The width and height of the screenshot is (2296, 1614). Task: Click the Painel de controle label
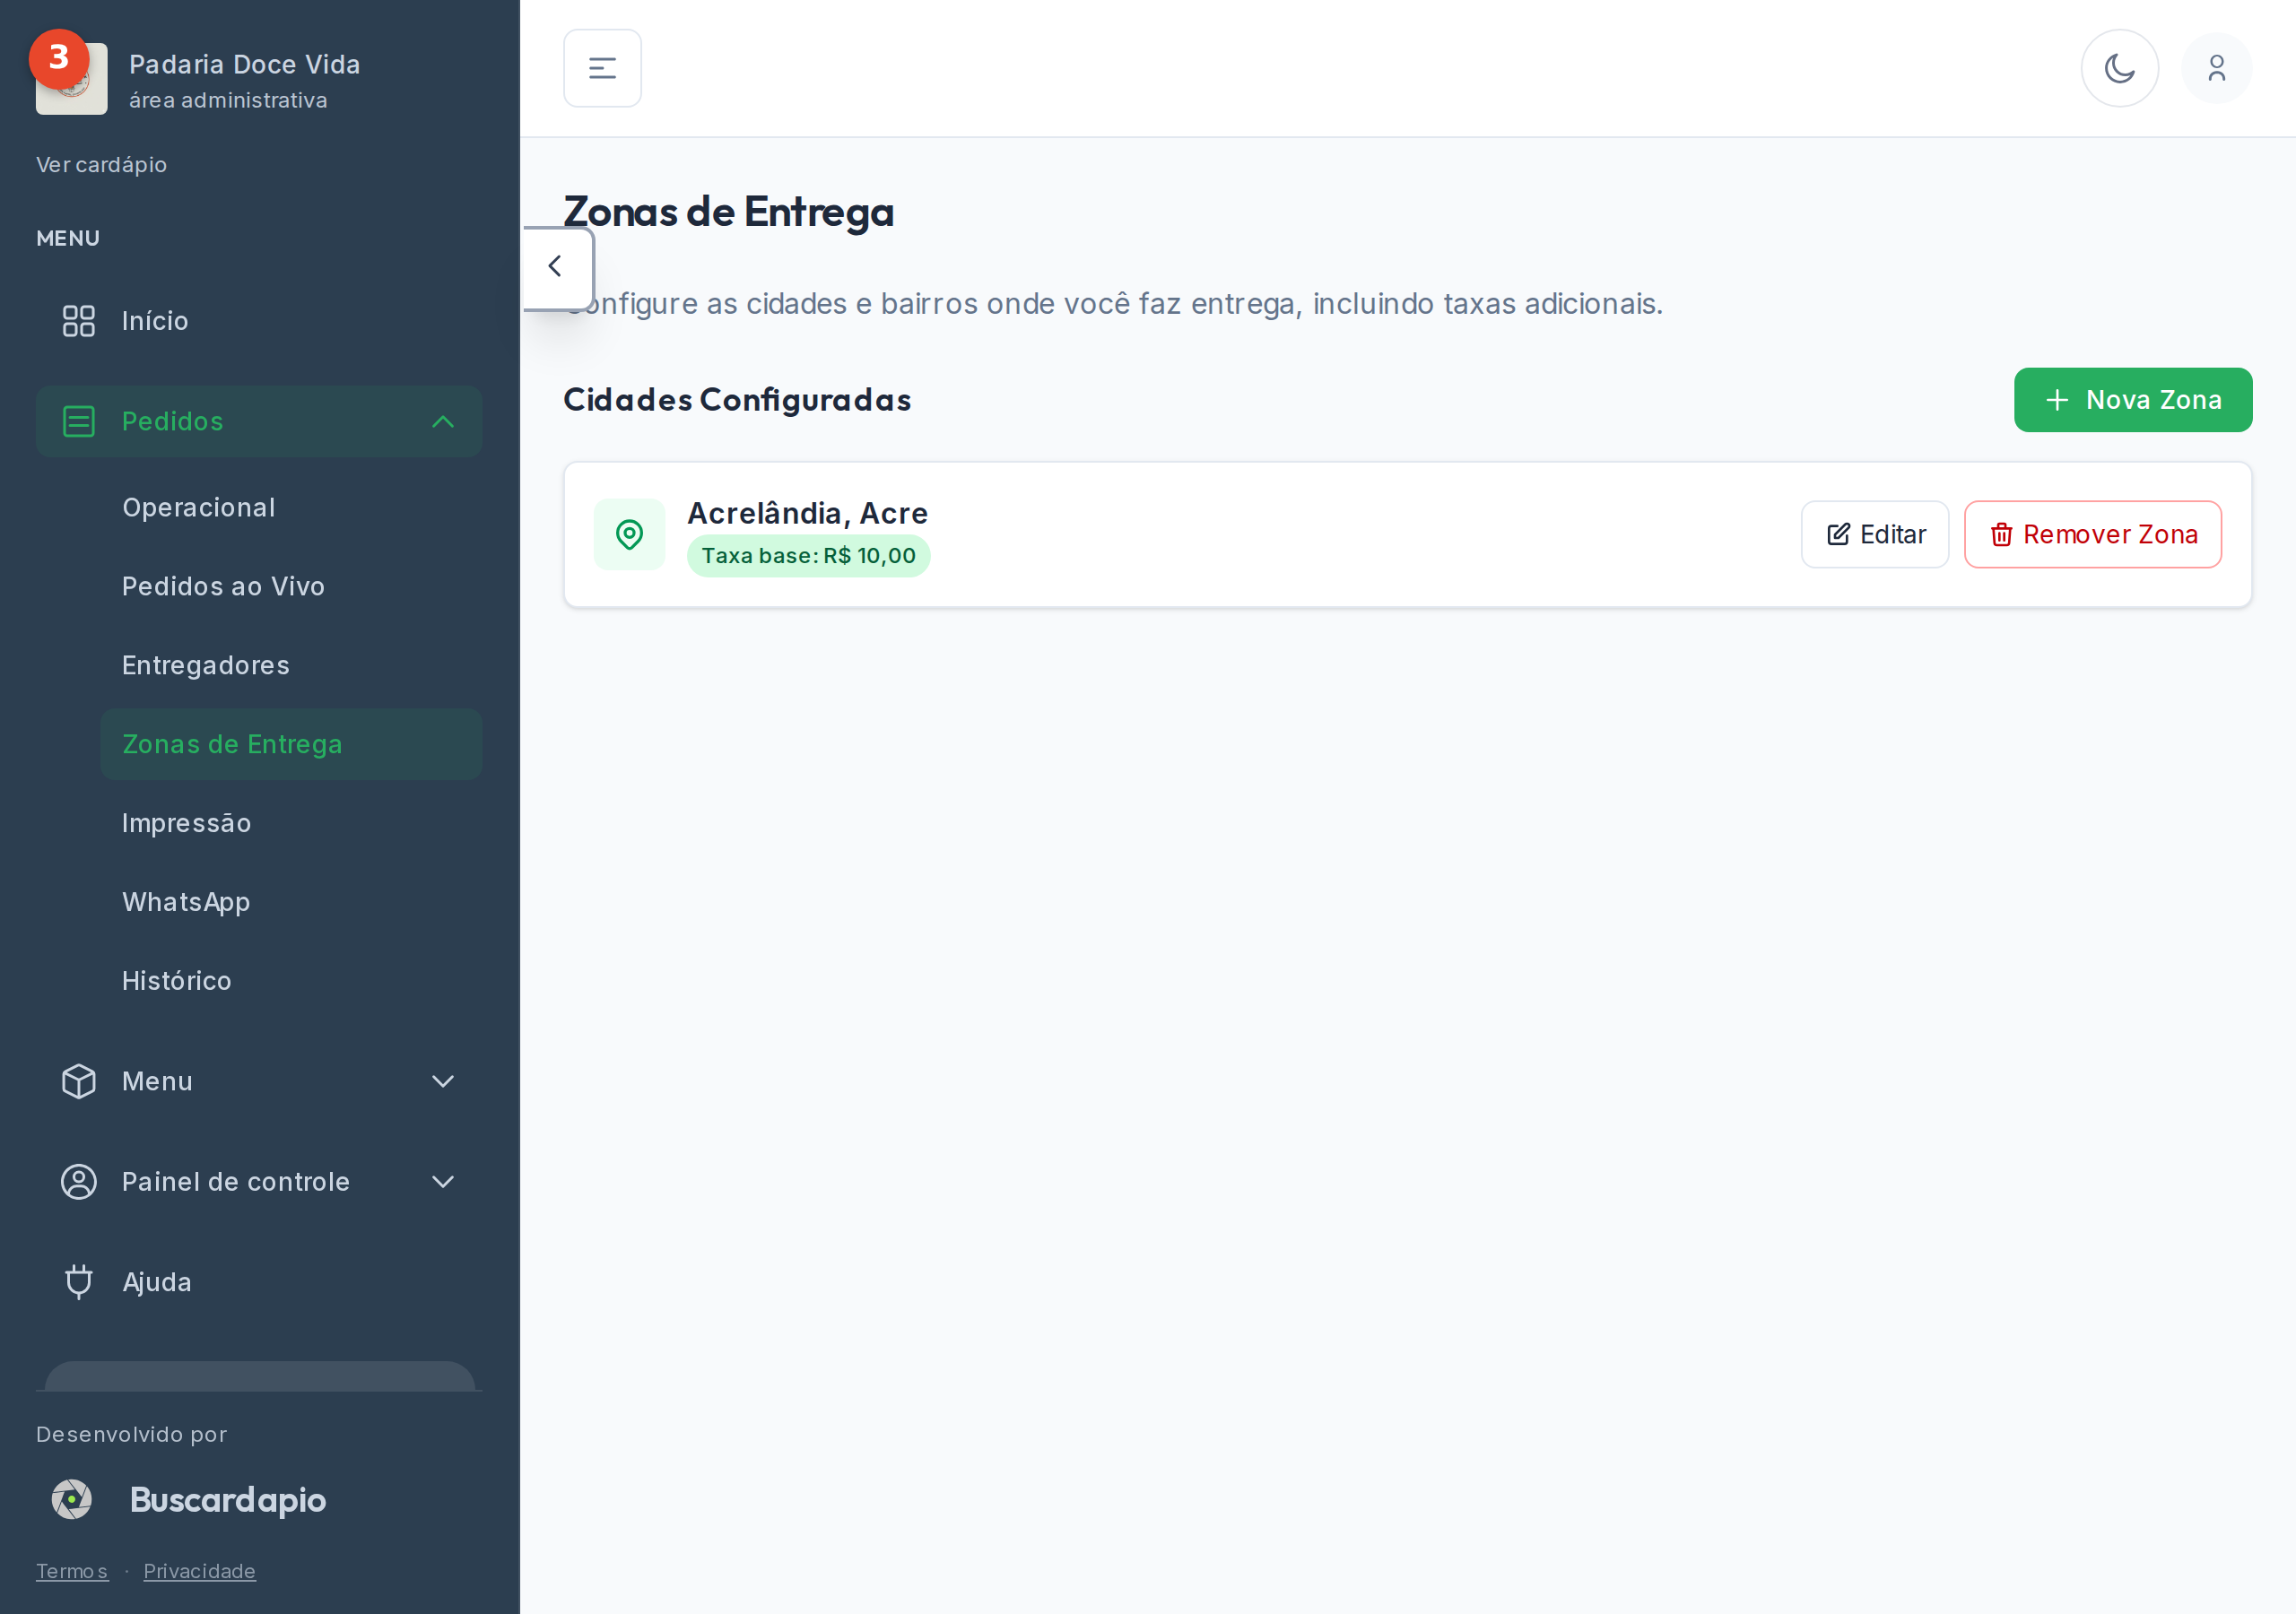pyautogui.click(x=236, y=1183)
